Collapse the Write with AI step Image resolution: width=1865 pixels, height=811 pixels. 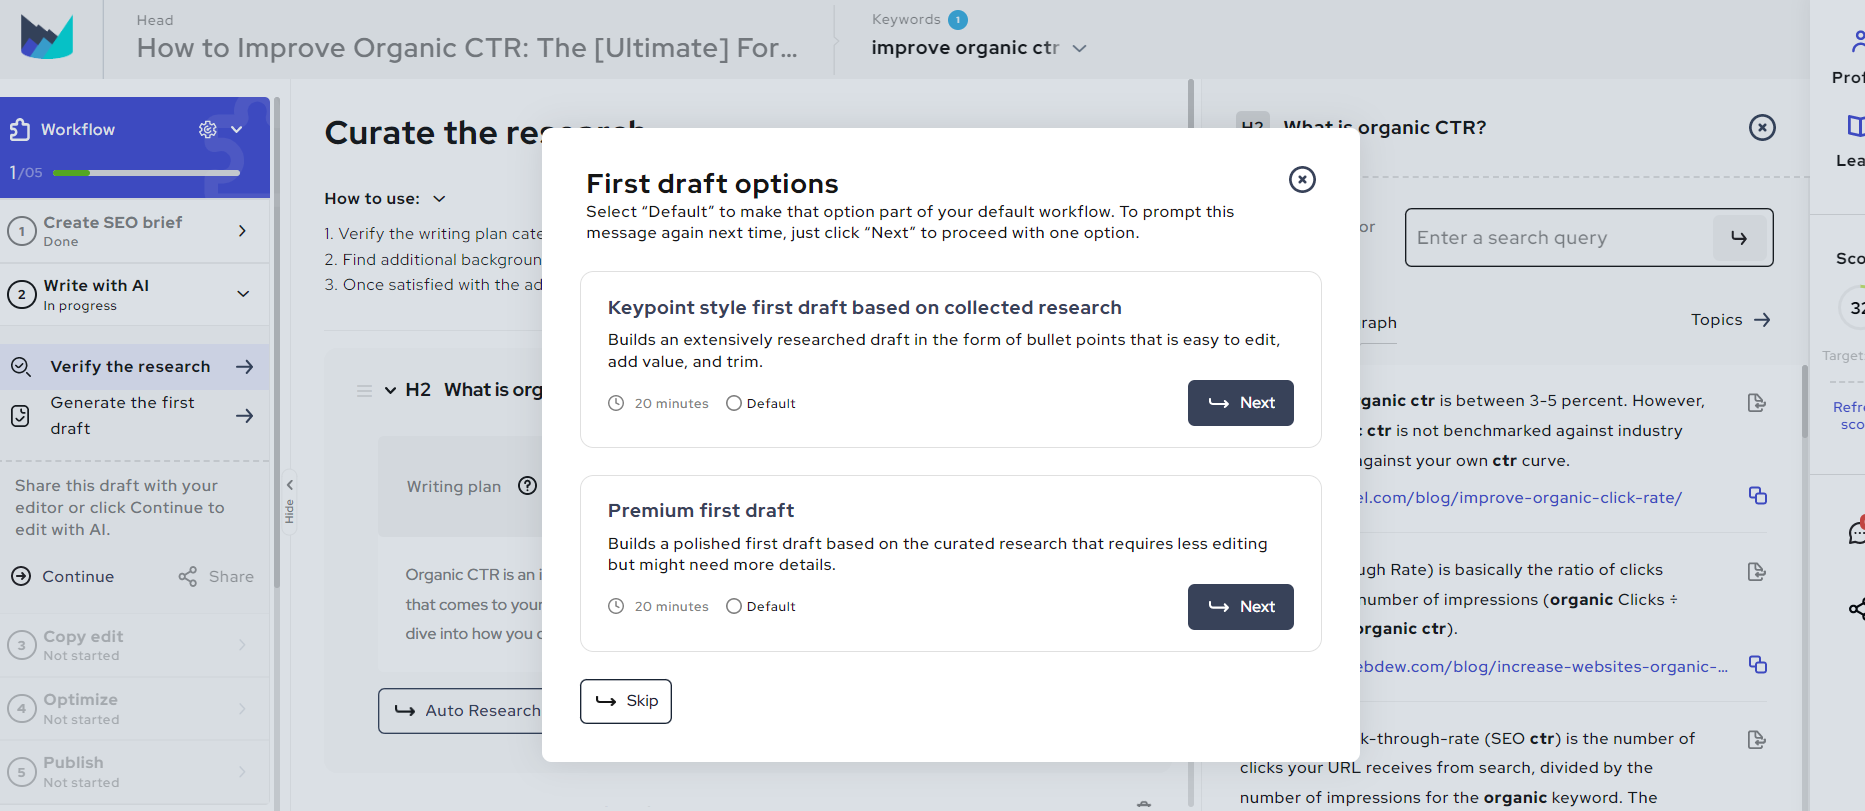(x=243, y=294)
